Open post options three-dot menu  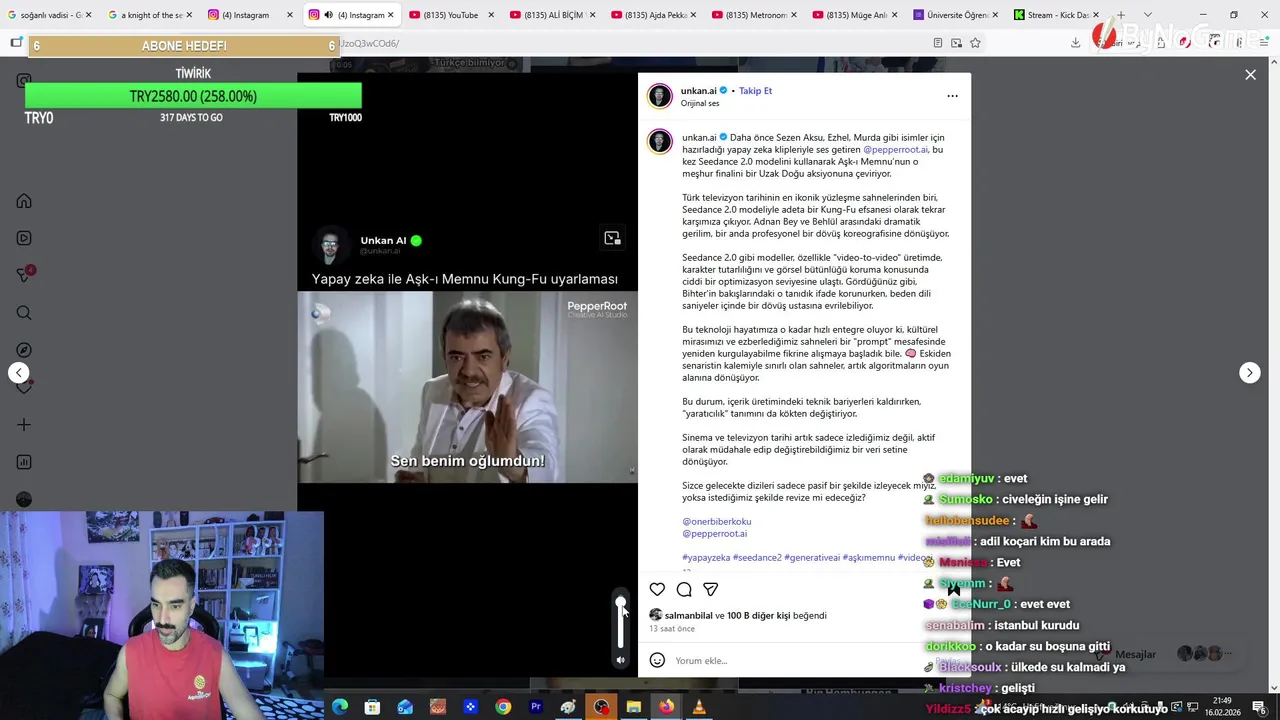pyautogui.click(x=952, y=96)
